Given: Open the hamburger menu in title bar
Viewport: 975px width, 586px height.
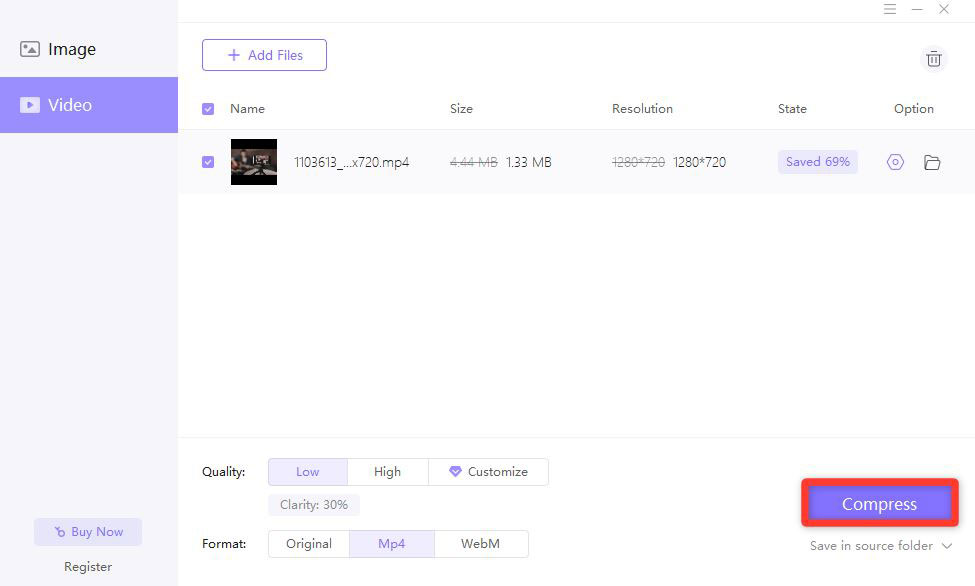Looking at the screenshot, I should pyautogui.click(x=890, y=9).
